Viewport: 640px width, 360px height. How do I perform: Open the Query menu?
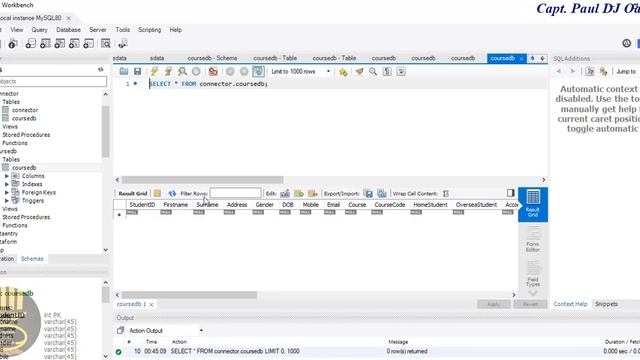40,30
